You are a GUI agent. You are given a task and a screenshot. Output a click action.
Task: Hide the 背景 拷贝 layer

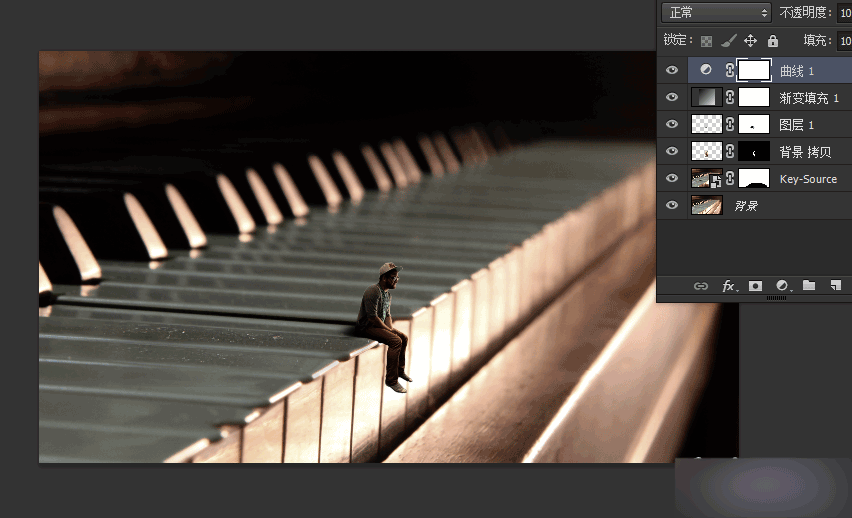[672, 151]
